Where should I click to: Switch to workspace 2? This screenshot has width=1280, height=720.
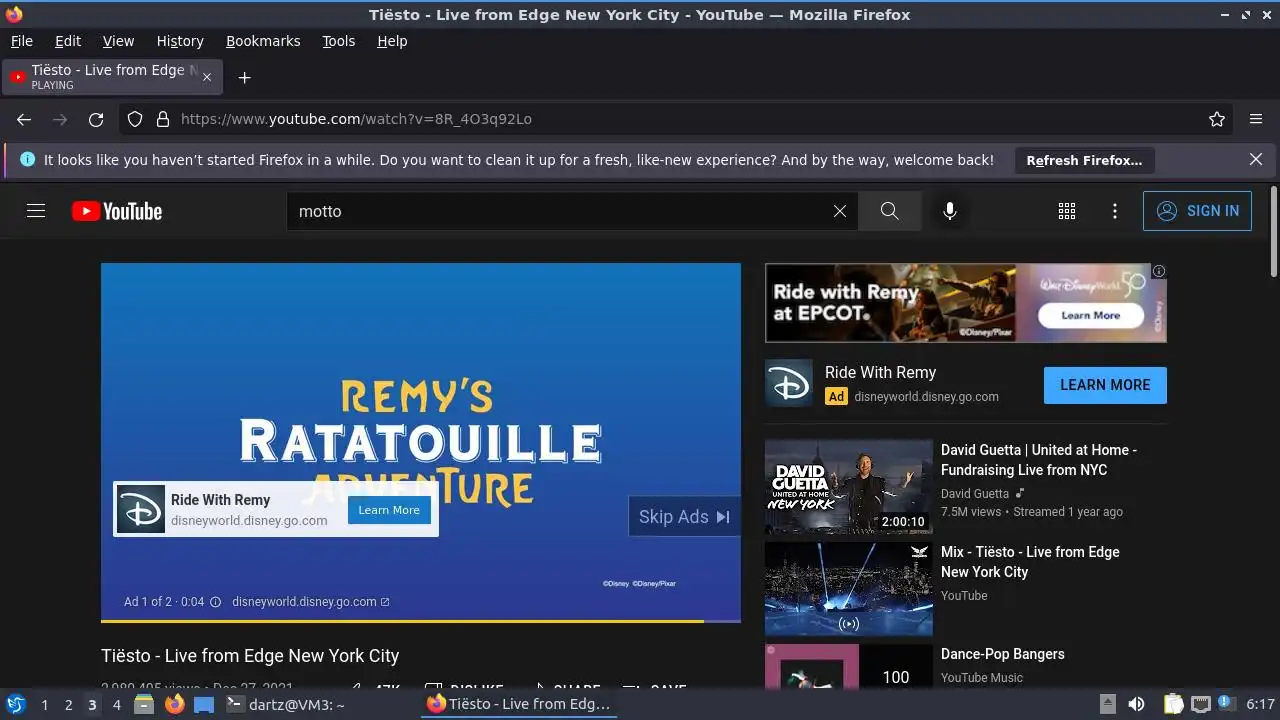click(68, 705)
